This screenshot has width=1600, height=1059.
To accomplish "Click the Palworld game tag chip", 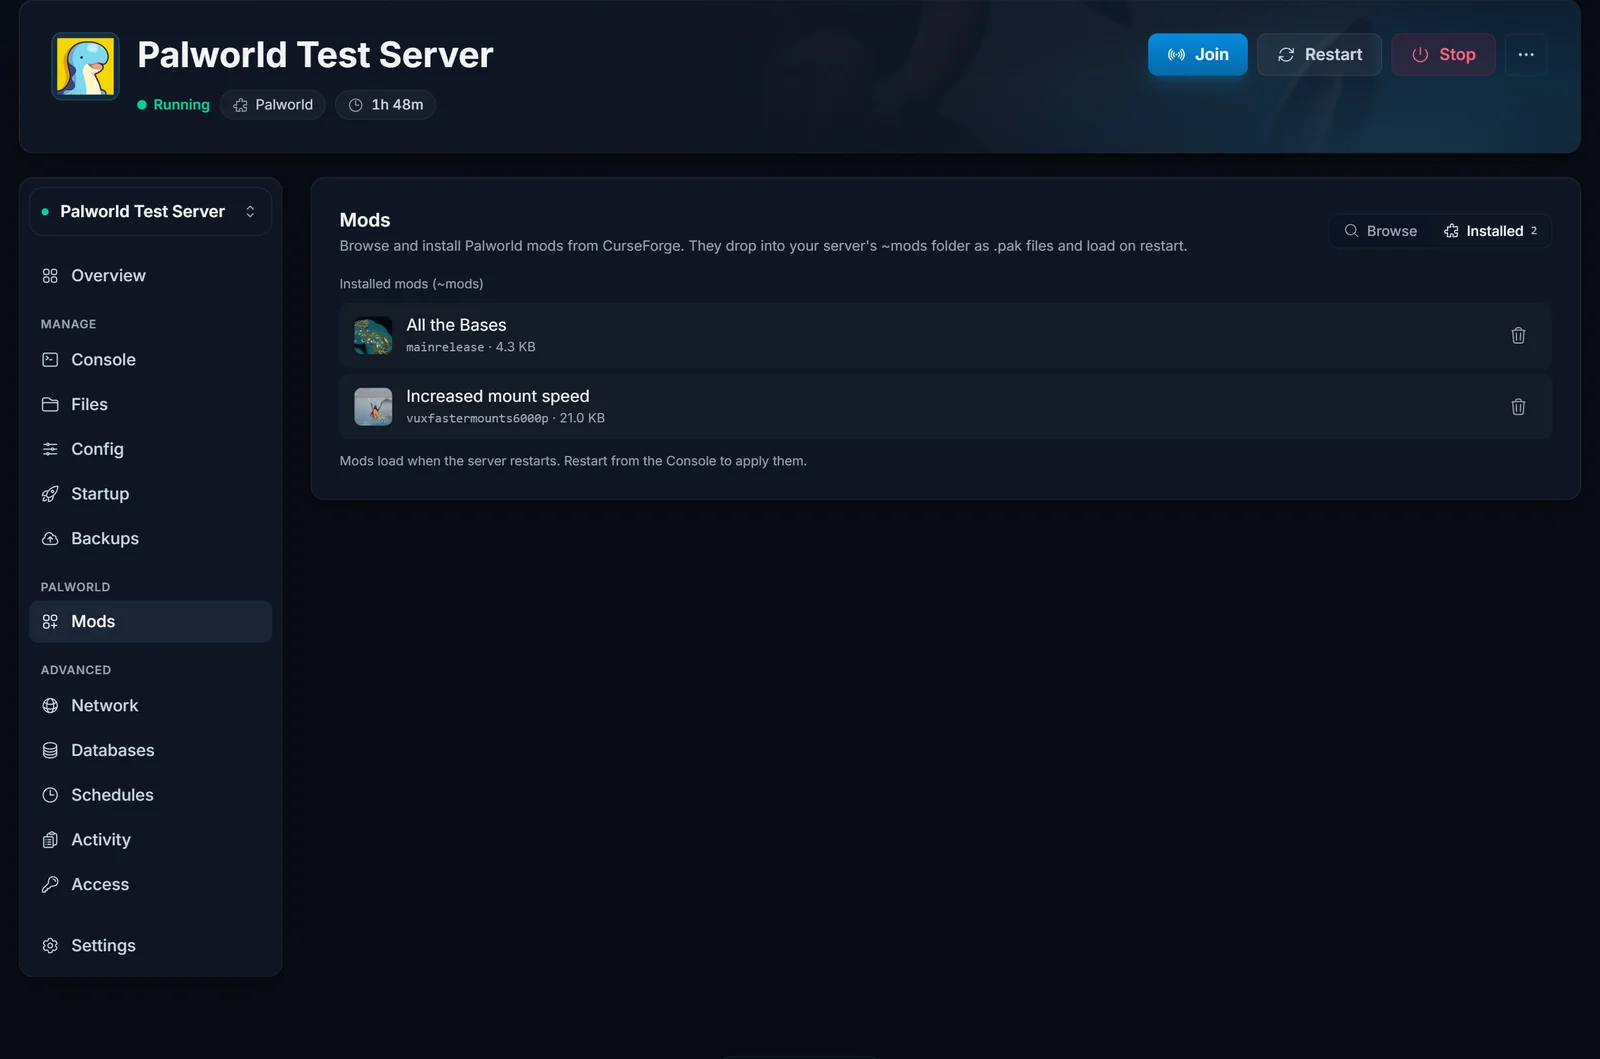I will pyautogui.click(x=273, y=105).
